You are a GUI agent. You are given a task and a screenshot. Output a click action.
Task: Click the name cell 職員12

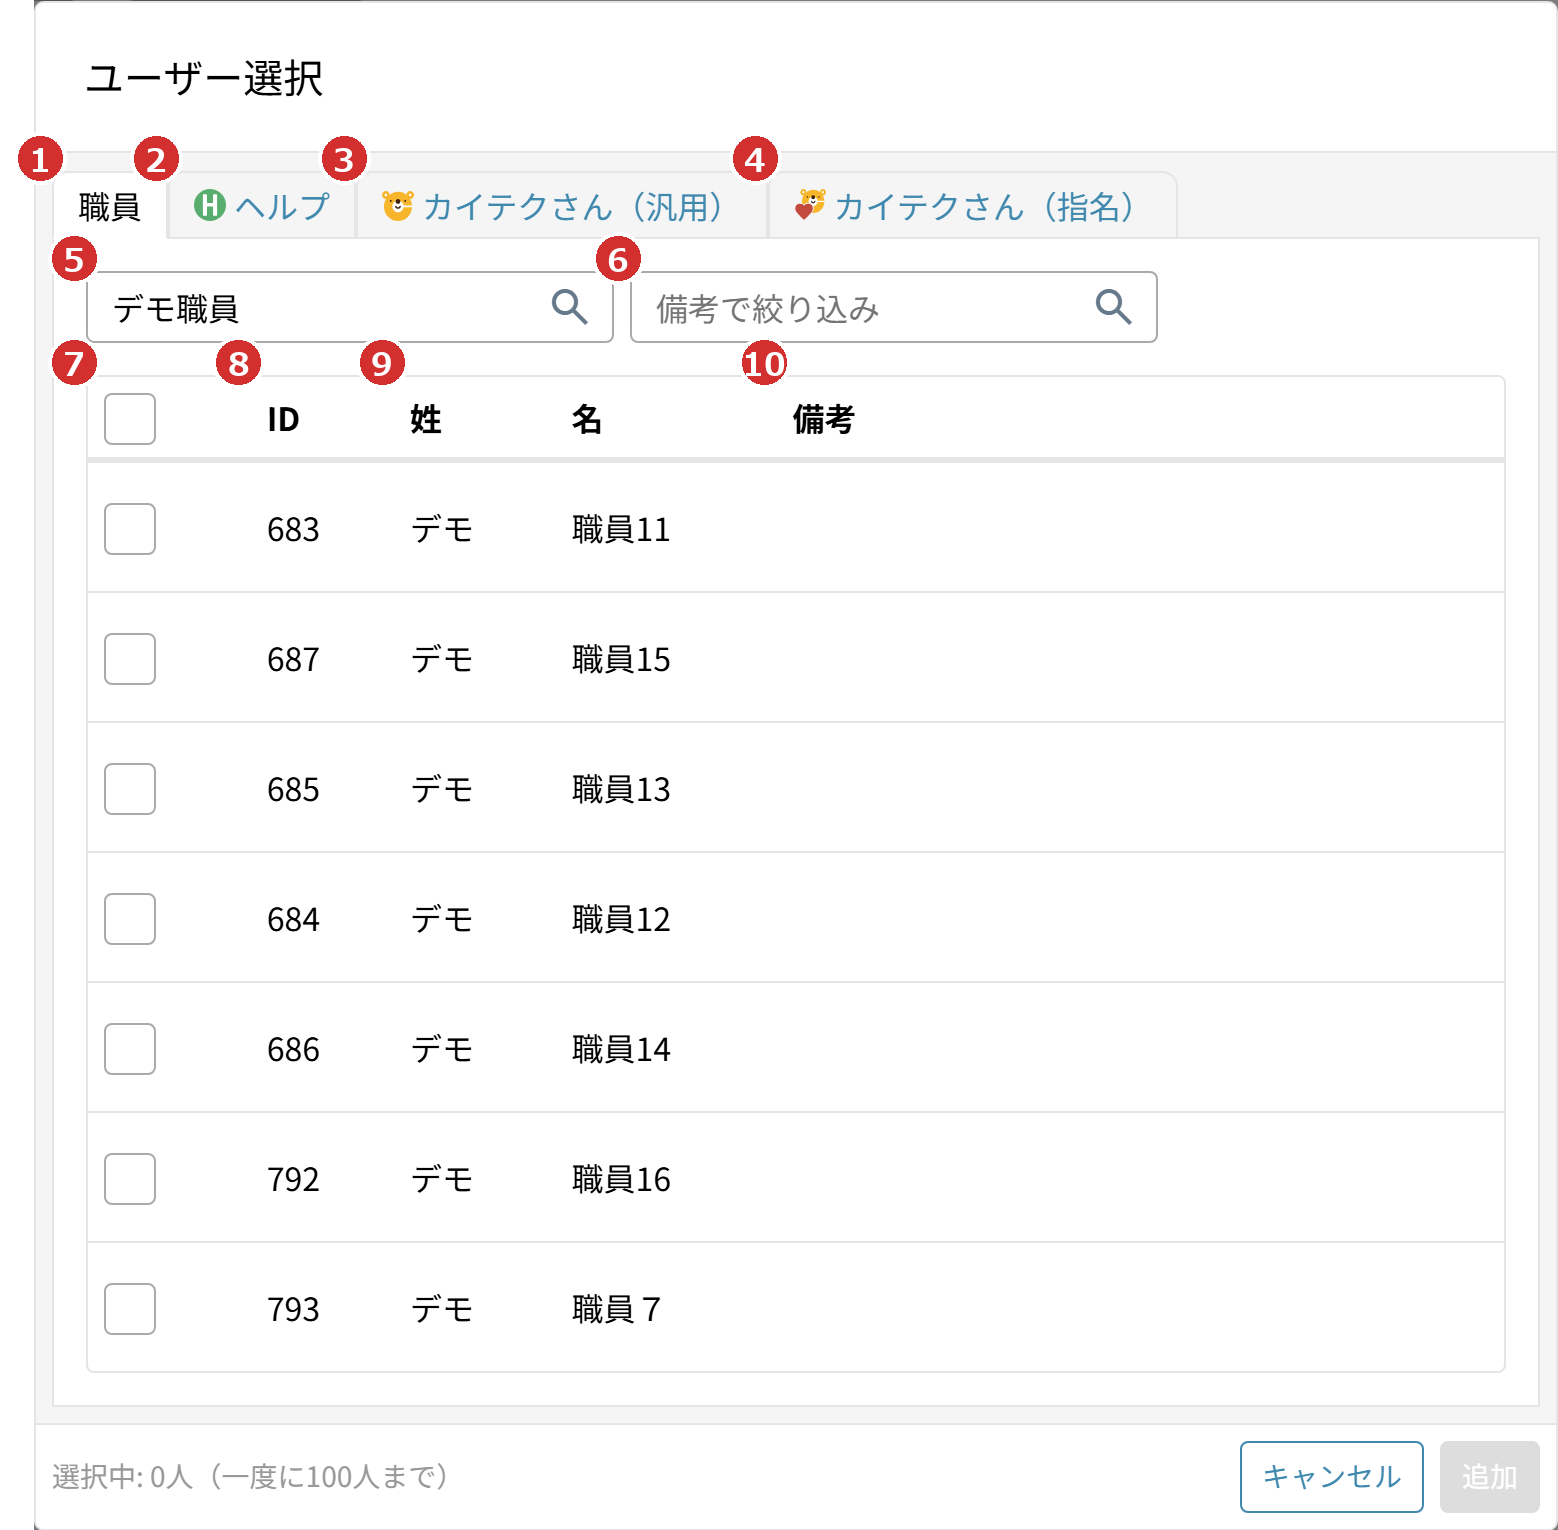pyautogui.click(x=621, y=919)
